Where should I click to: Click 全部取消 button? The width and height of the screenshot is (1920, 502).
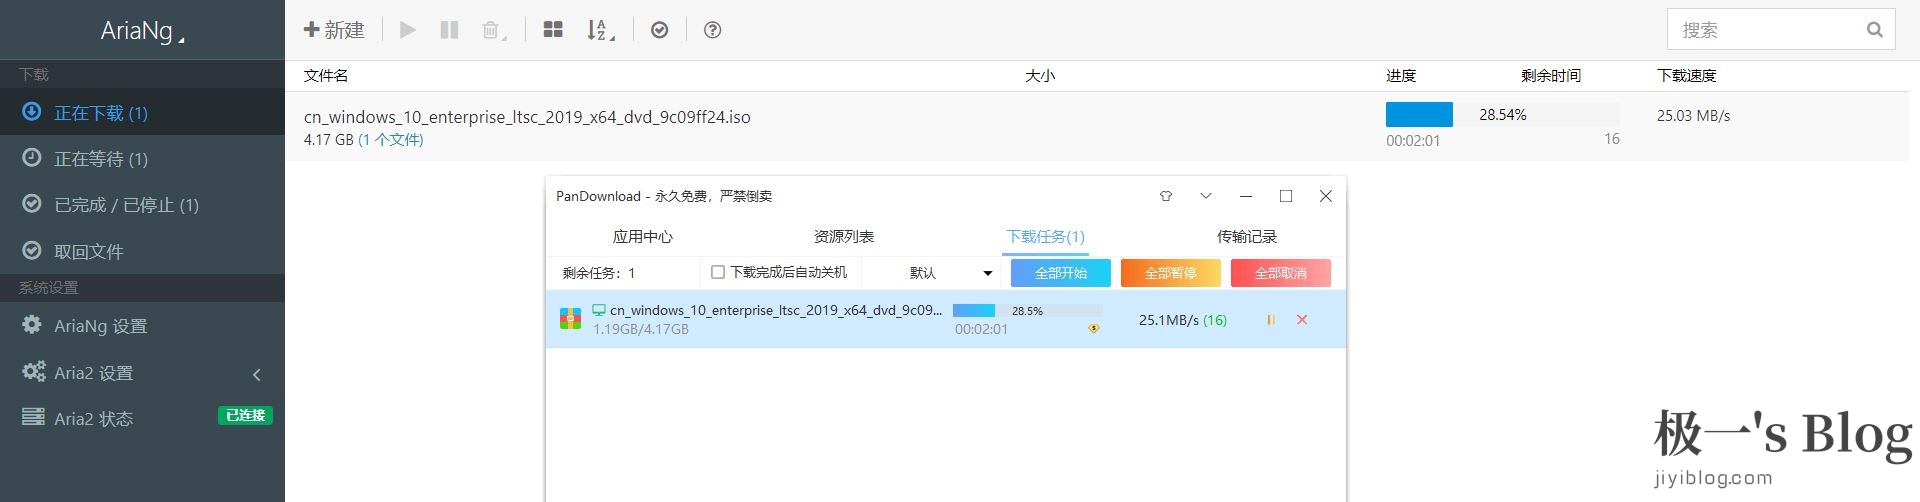coord(1281,273)
